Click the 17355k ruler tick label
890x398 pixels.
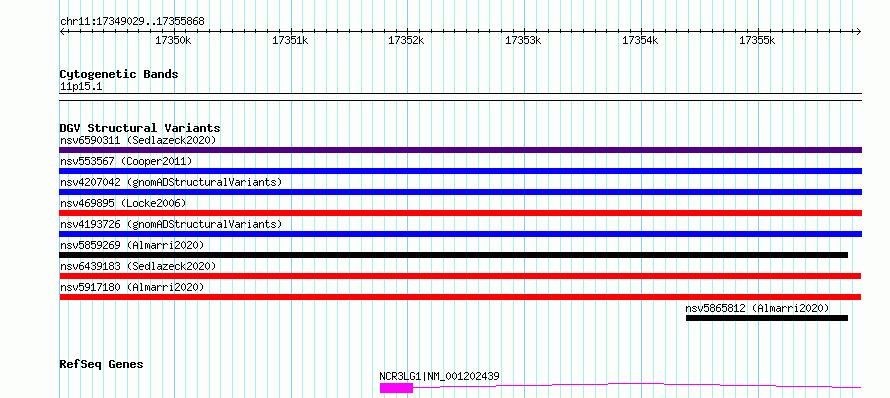pos(757,40)
